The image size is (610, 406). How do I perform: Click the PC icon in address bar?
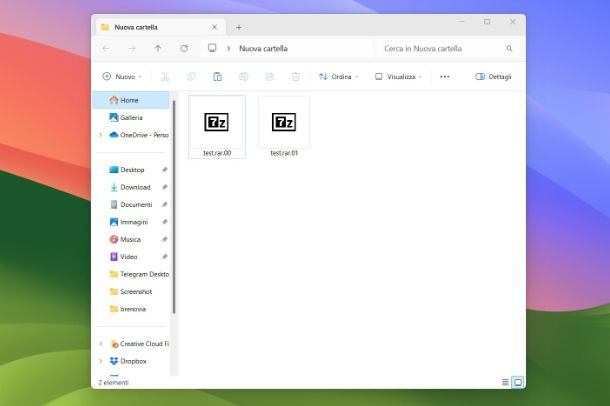pos(212,48)
